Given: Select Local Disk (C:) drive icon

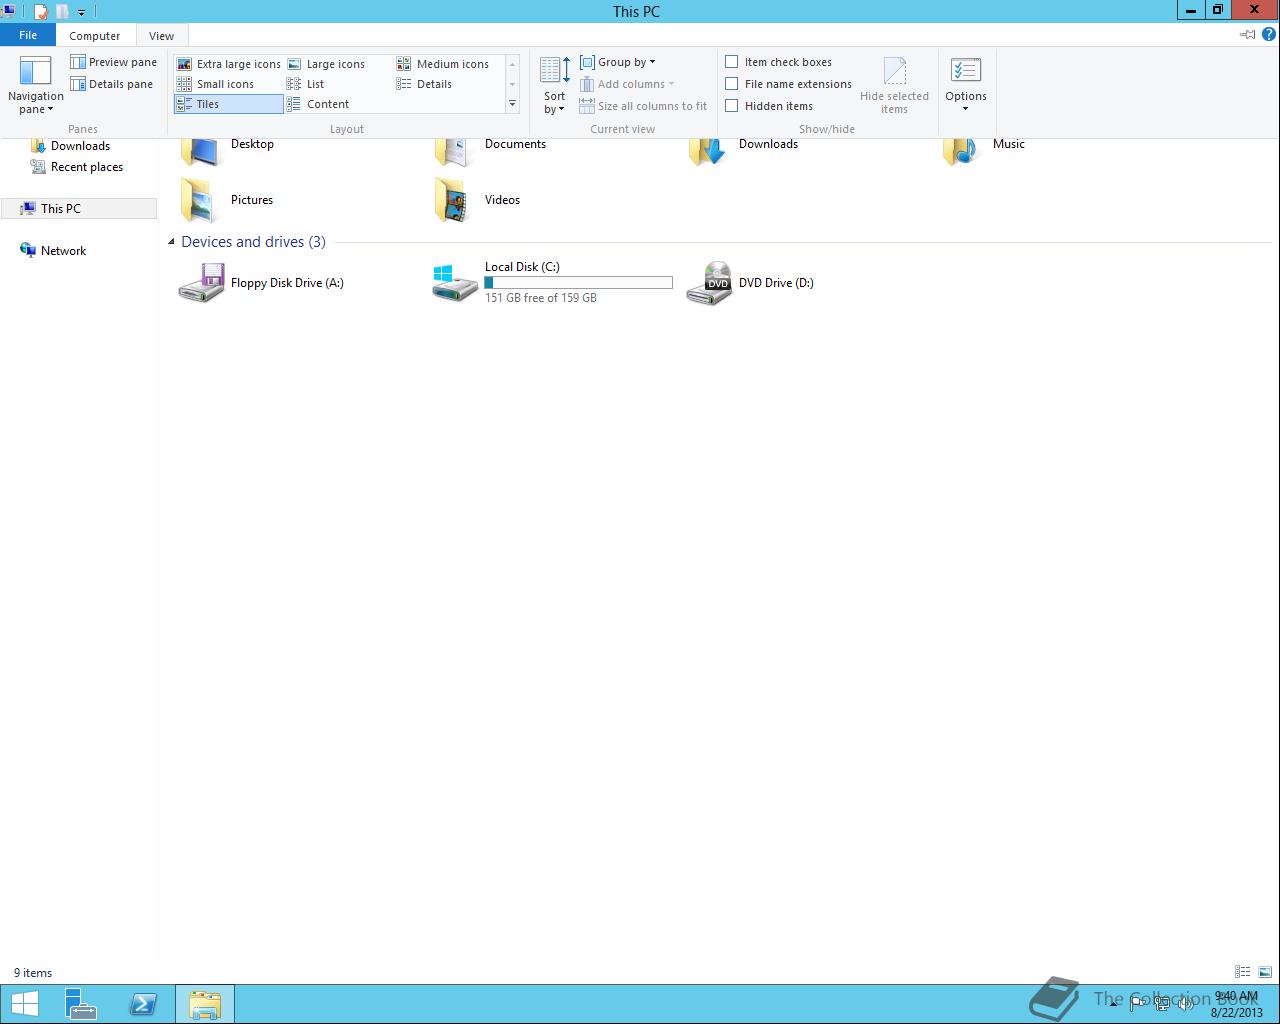Looking at the screenshot, I should point(455,283).
